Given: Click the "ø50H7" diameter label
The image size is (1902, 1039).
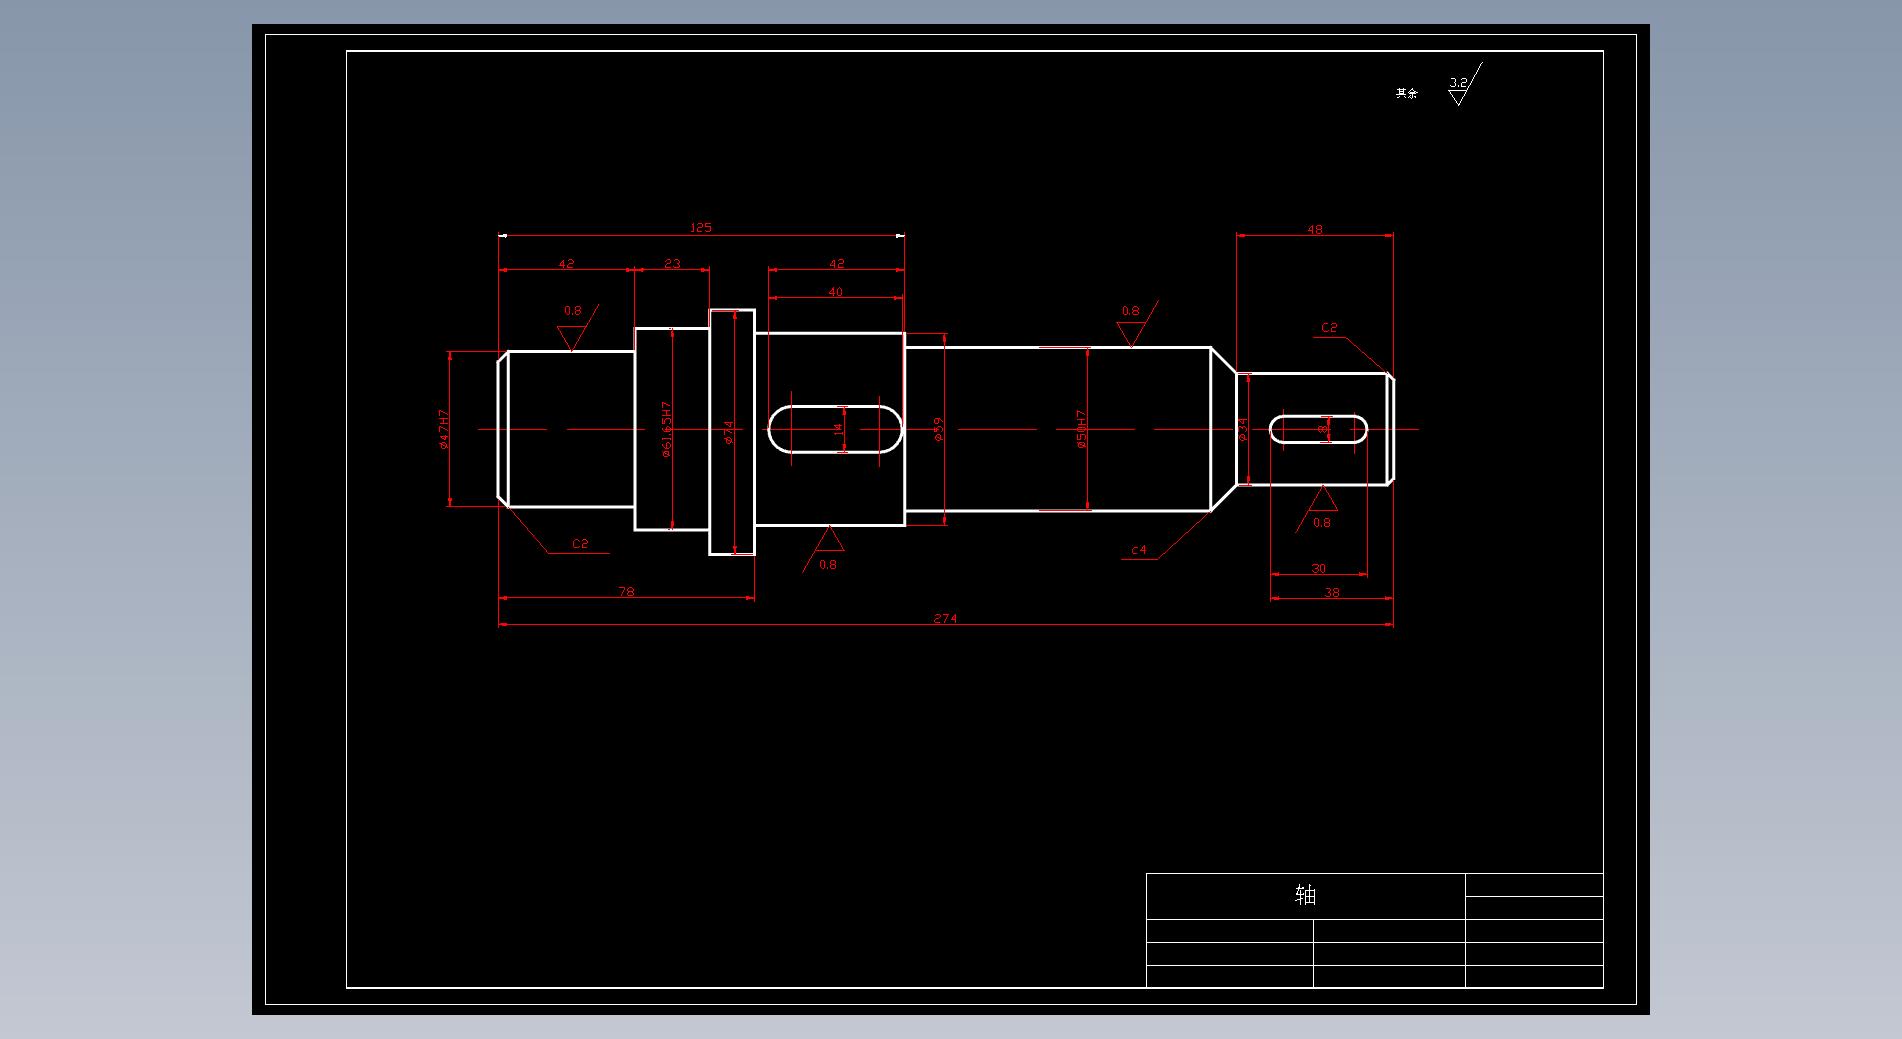Looking at the screenshot, I should pyautogui.click(x=1081, y=429).
